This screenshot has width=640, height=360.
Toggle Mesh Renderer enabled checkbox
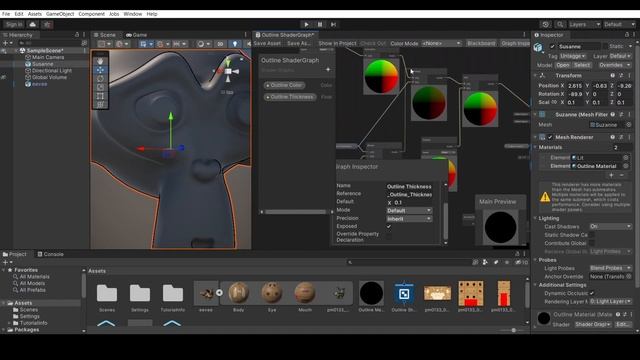click(550, 137)
